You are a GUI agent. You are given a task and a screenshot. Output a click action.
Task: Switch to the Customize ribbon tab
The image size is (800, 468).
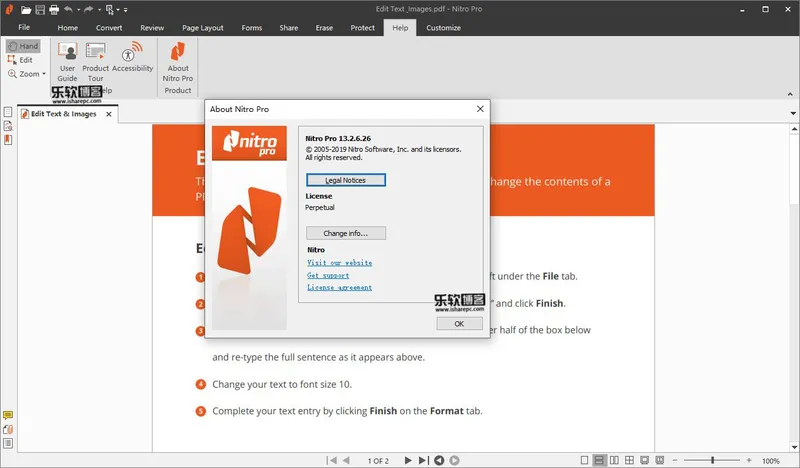tap(443, 28)
